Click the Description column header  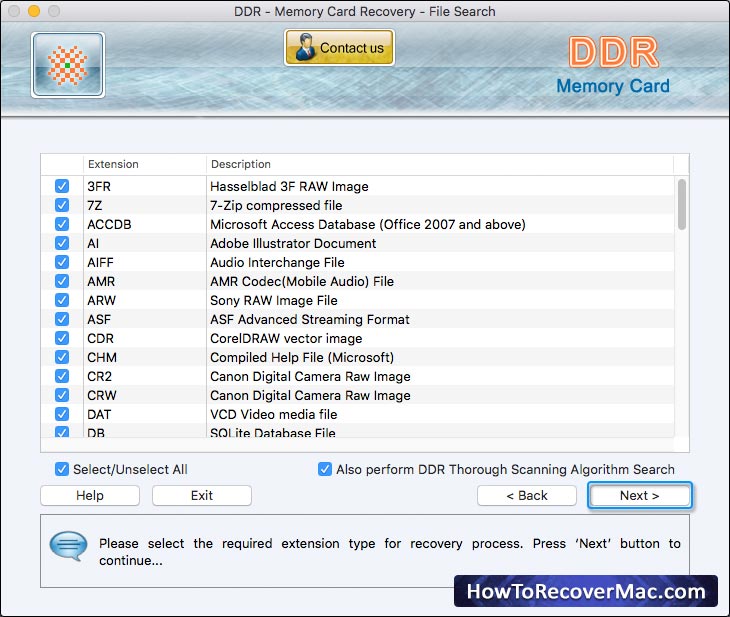440,164
